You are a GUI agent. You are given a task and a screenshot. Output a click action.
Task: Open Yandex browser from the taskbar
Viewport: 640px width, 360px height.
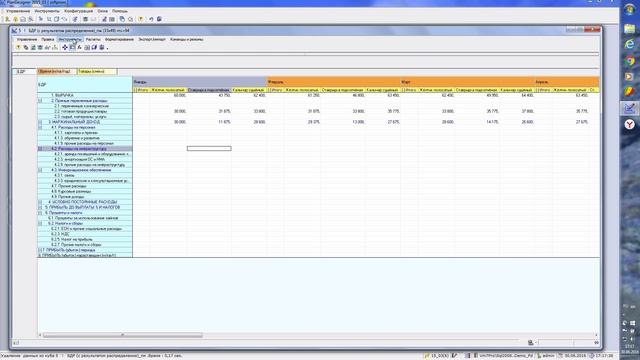coord(629,124)
